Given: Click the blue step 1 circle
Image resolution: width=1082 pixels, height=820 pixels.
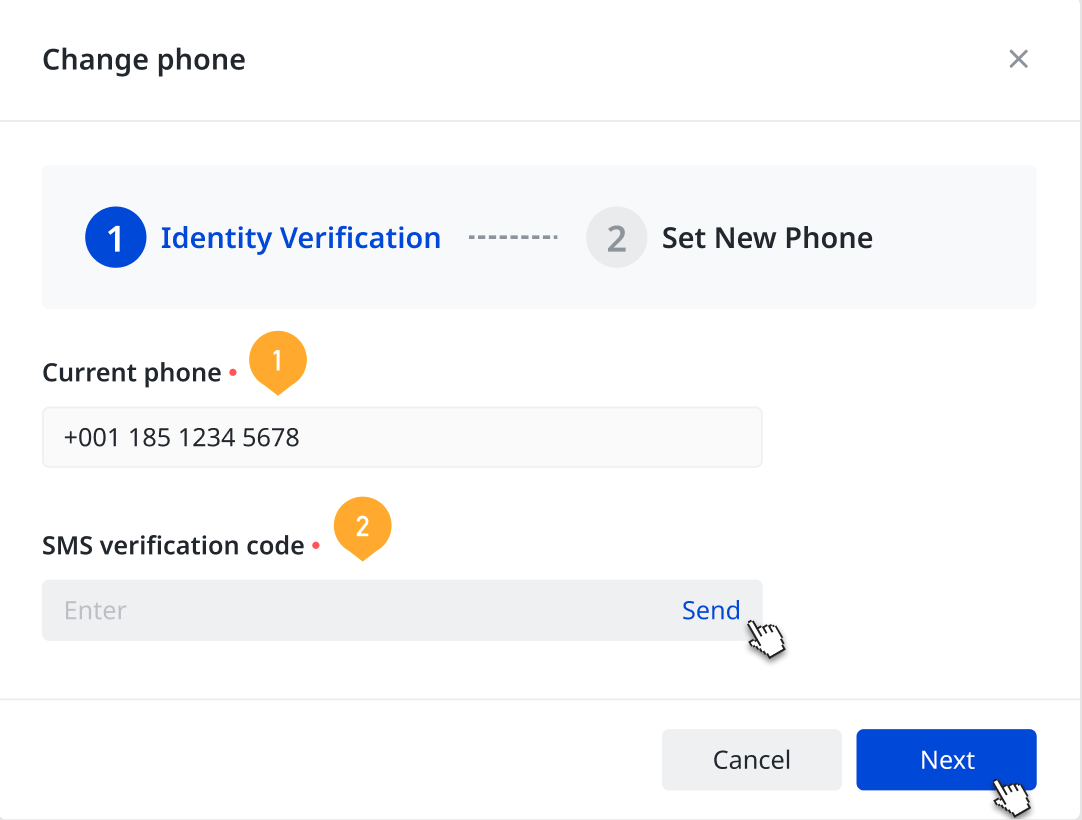Looking at the screenshot, I should (x=116, y=237).
